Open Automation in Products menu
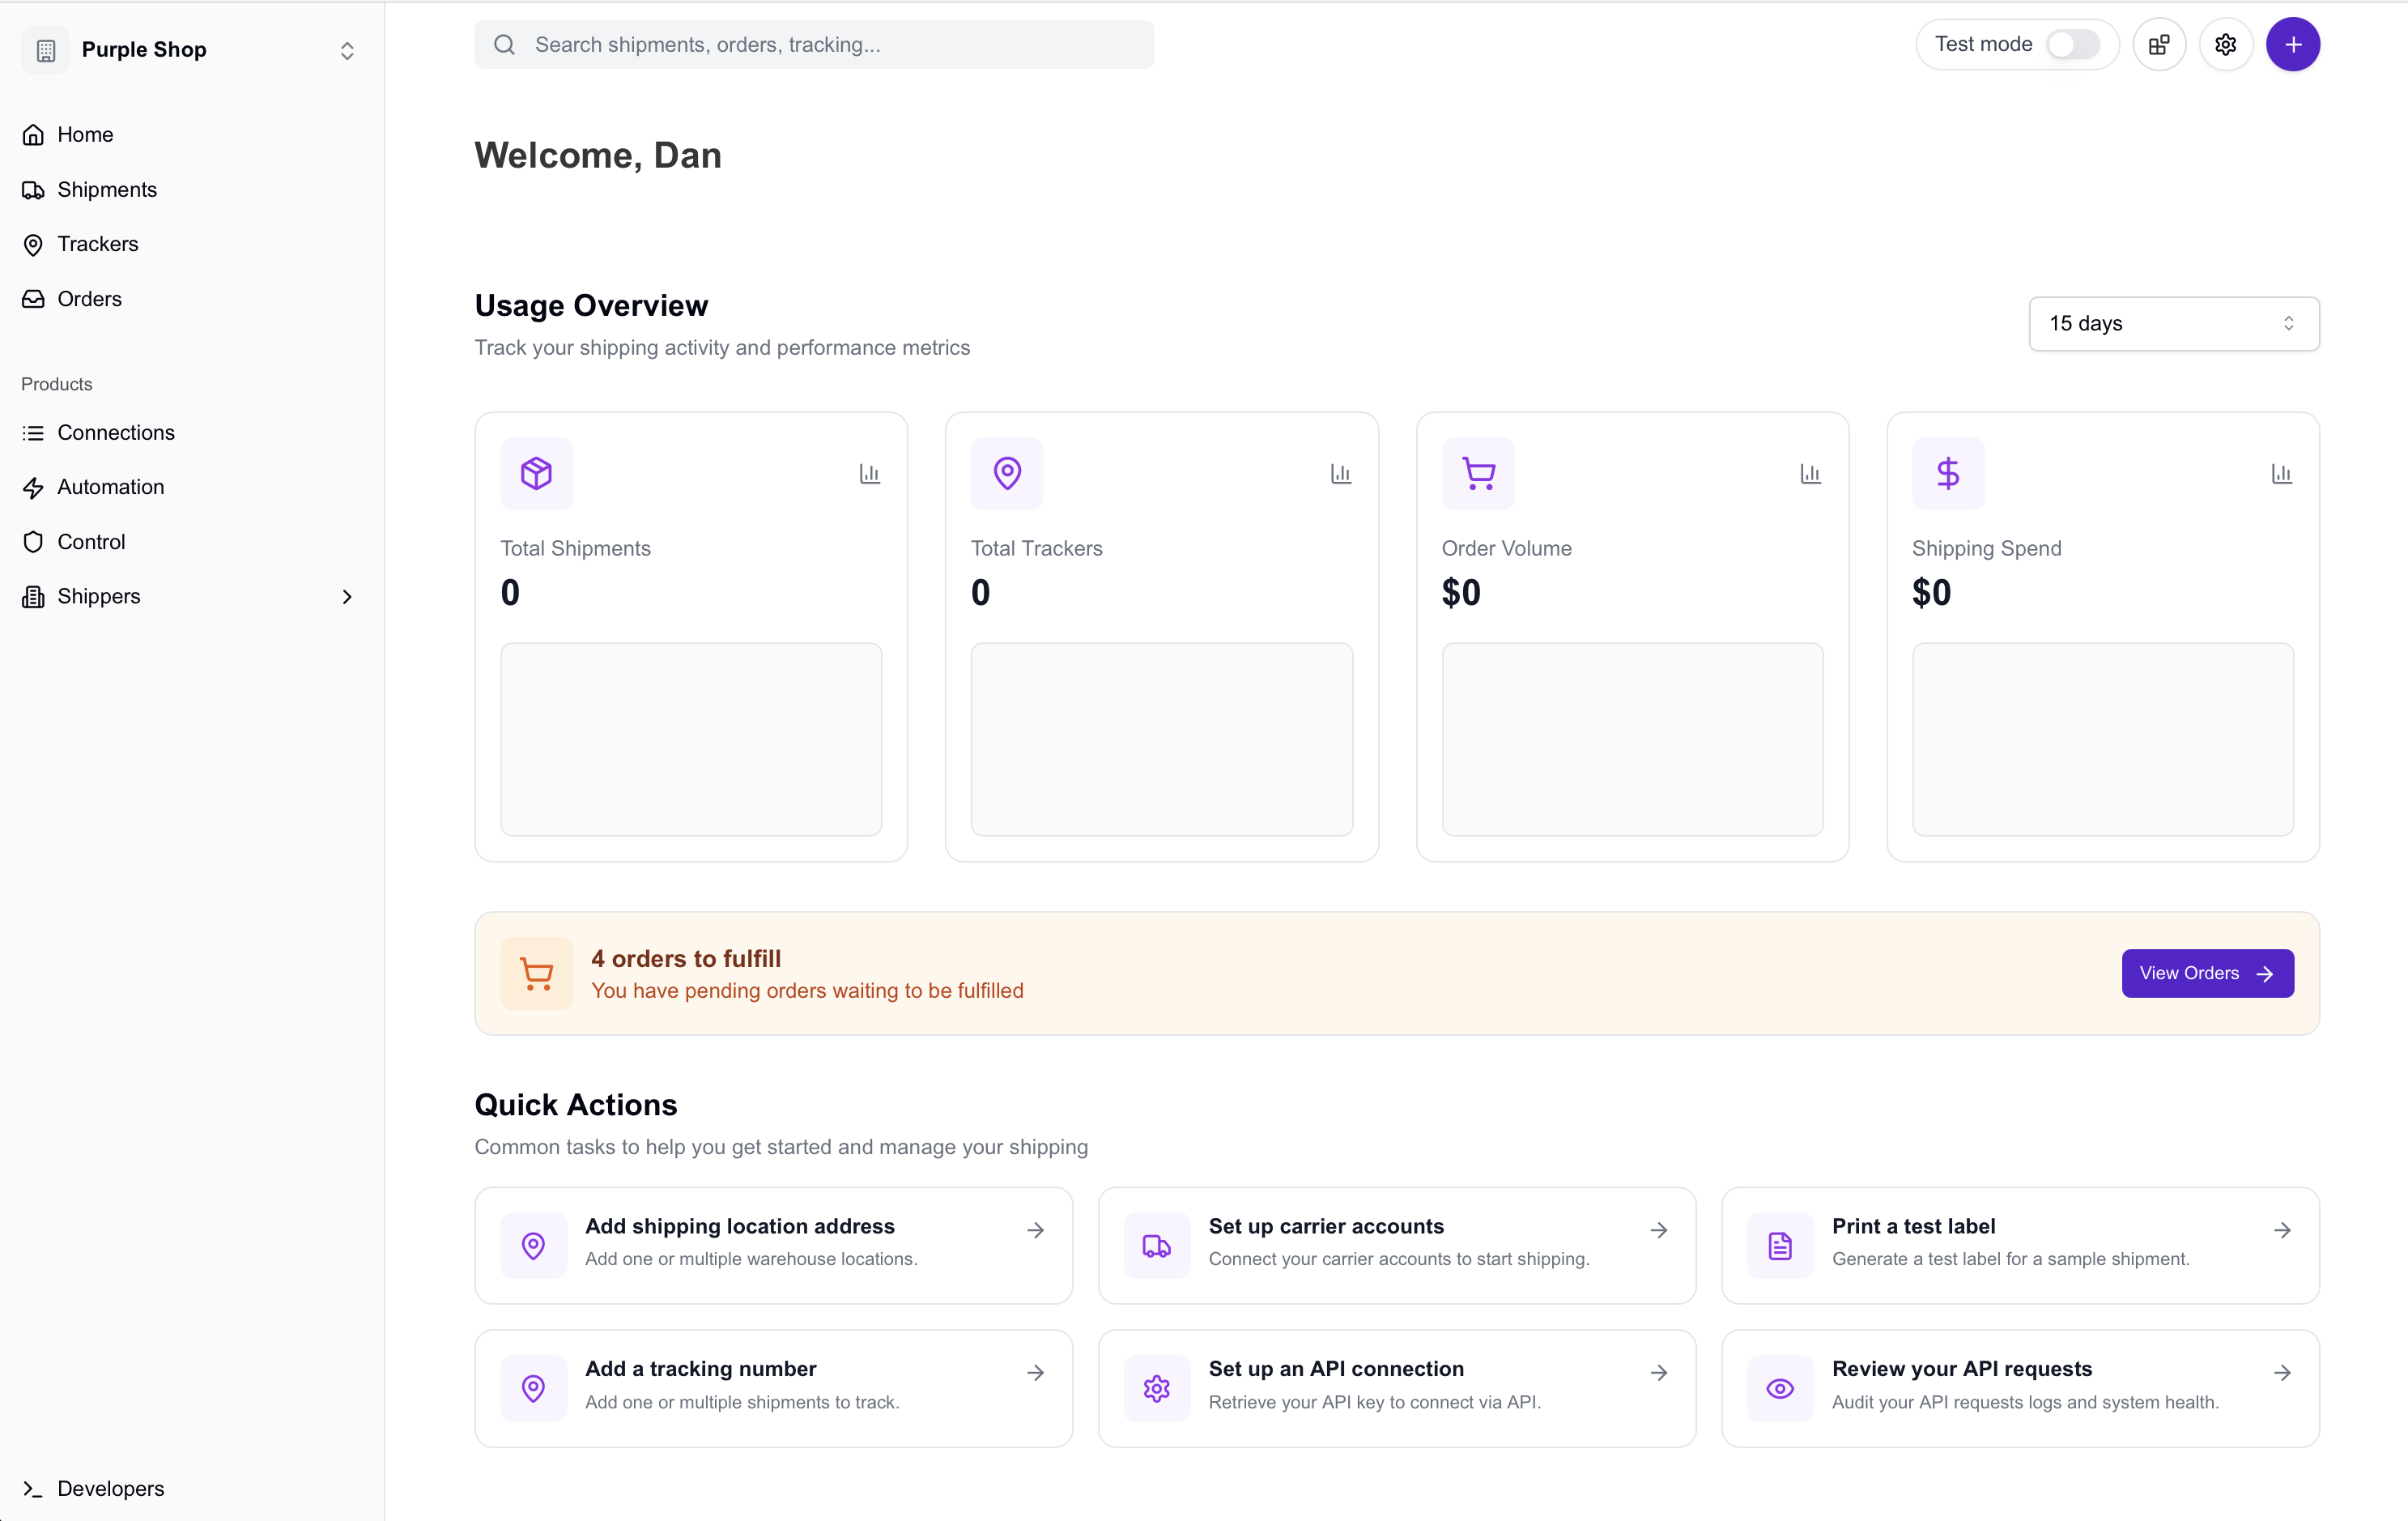The height and width of the screenshot is (1521, 2408). pyautogui.click(x=110, y=487)
